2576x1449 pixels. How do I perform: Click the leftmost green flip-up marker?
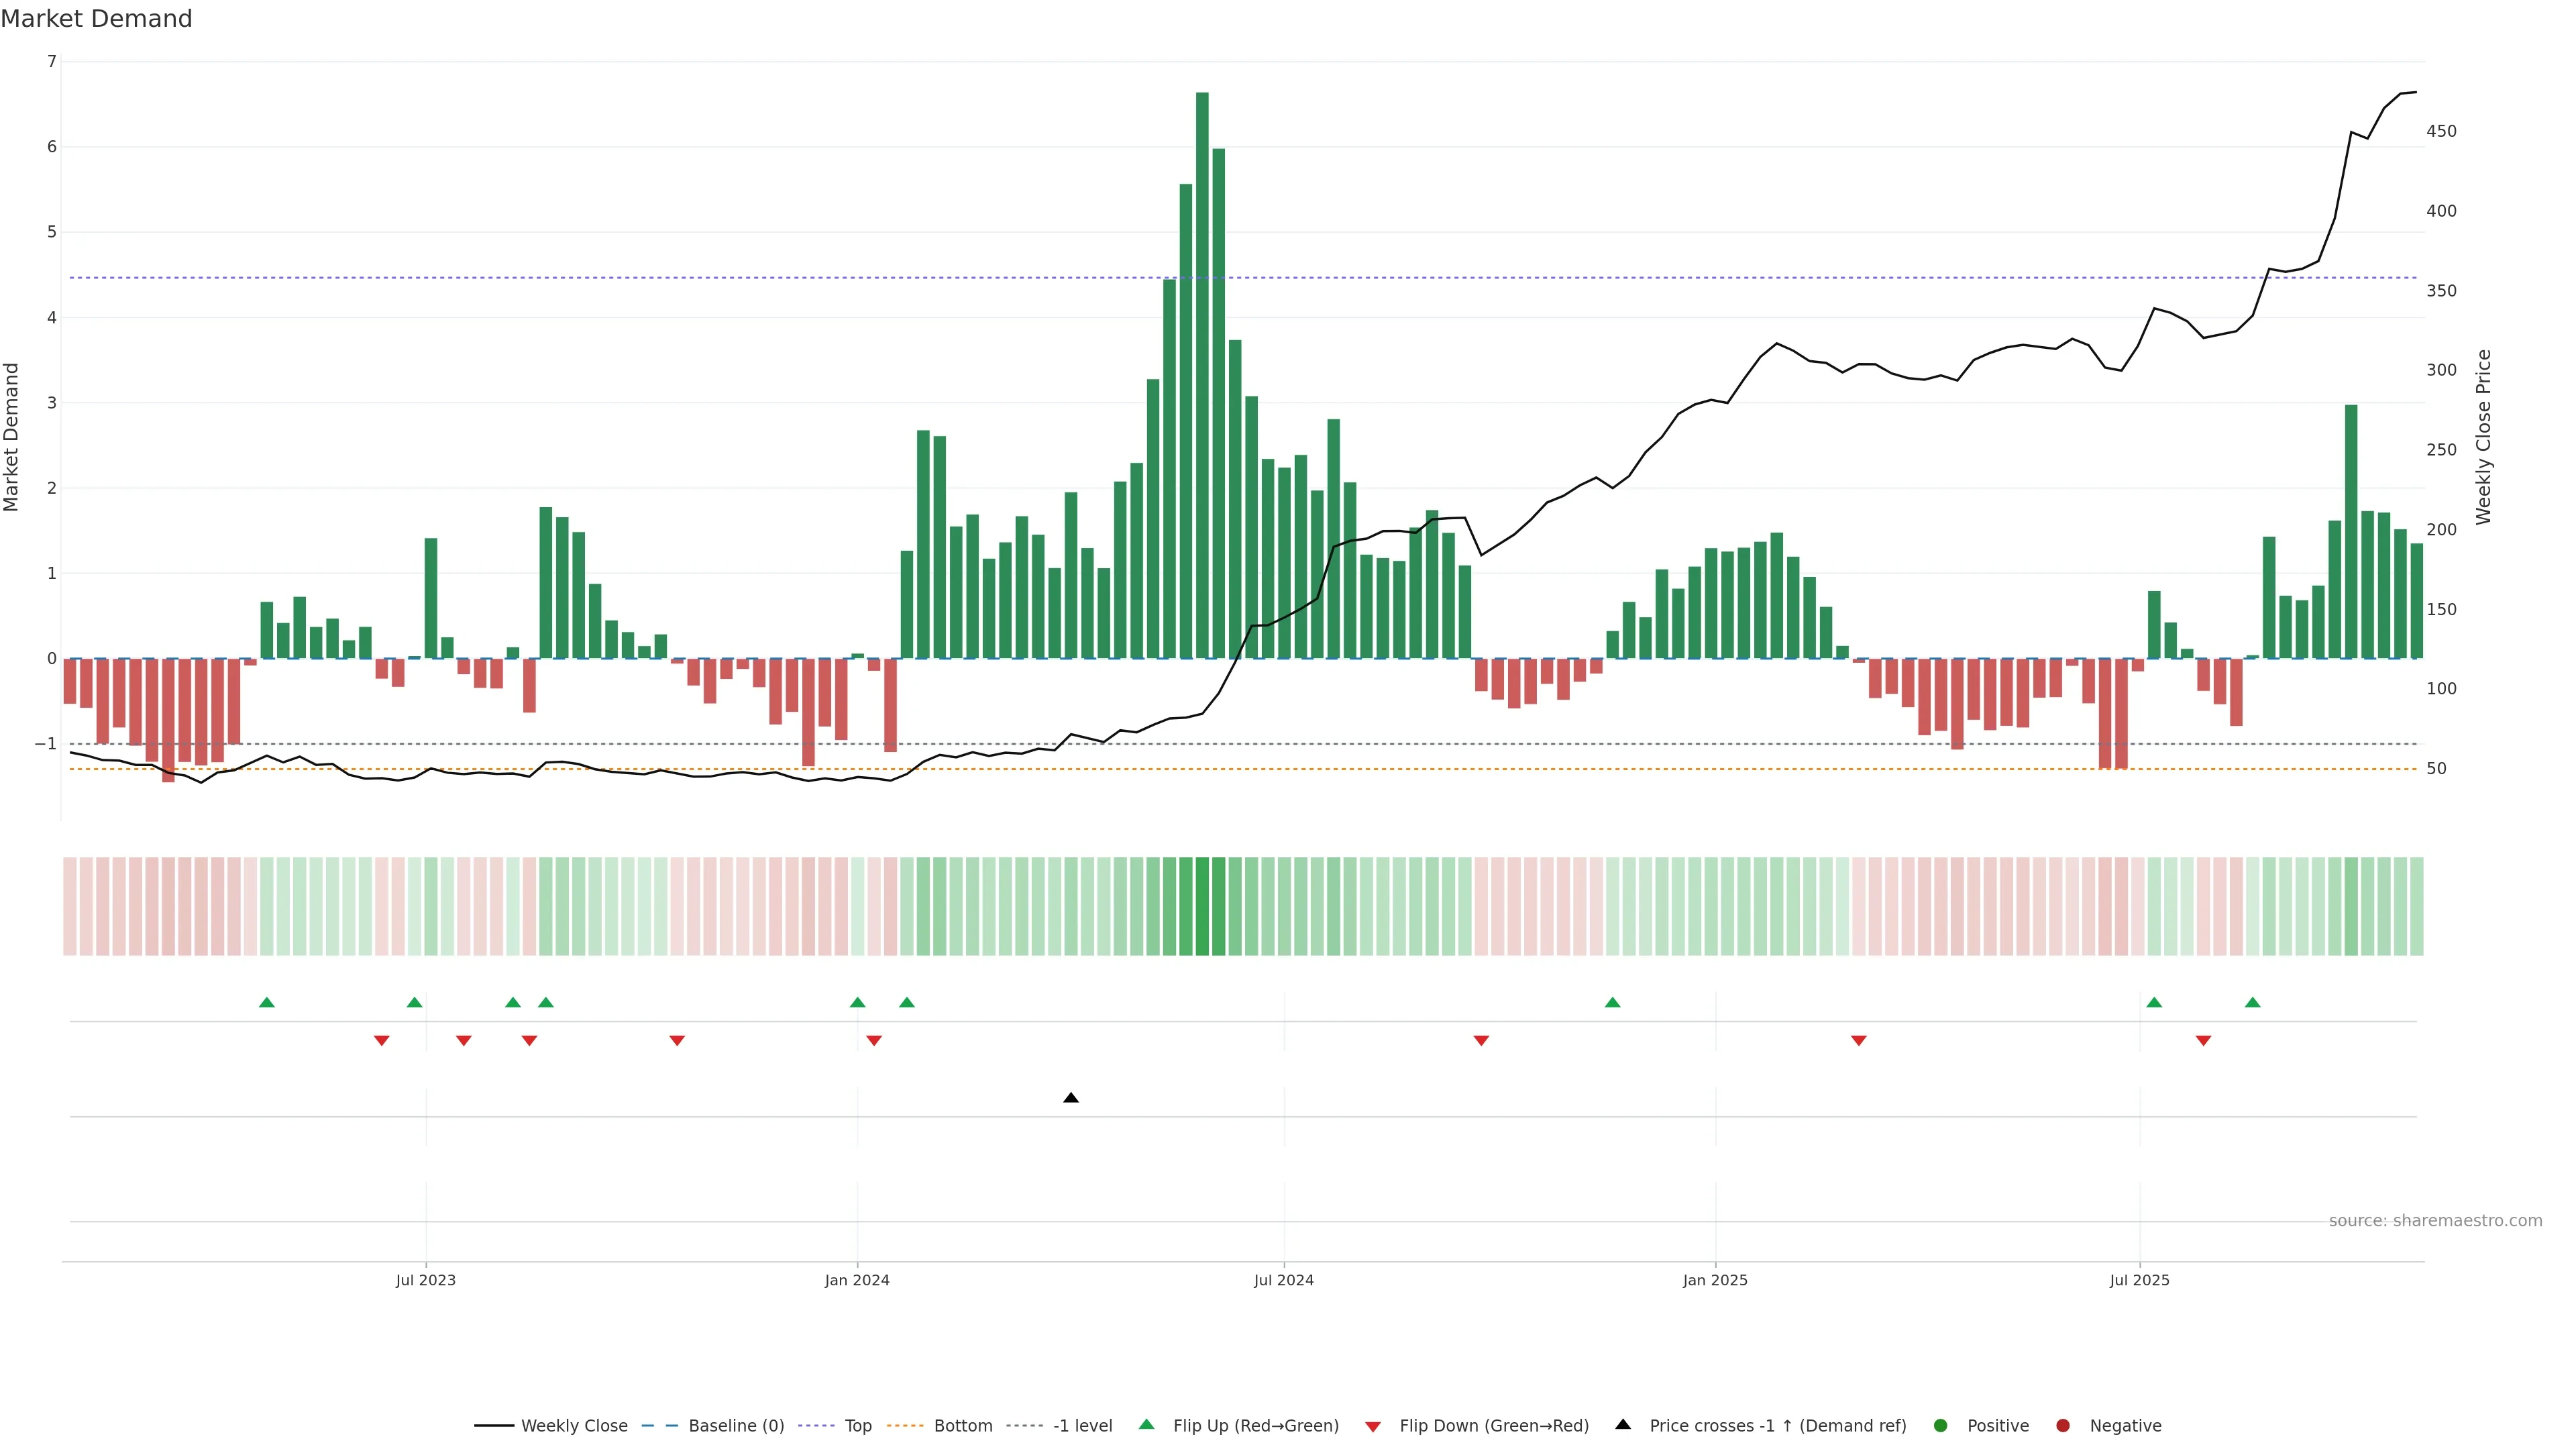click(x=266, y=1002)
